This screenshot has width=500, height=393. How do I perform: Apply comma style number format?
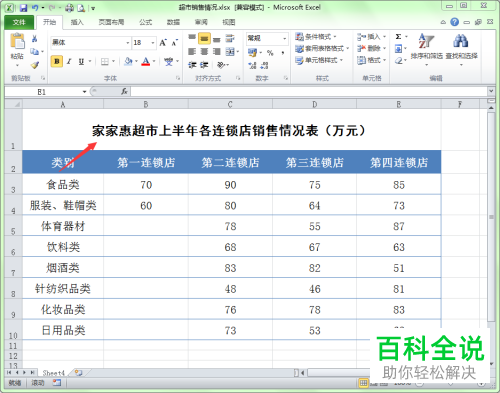click(x=283, y=53)
